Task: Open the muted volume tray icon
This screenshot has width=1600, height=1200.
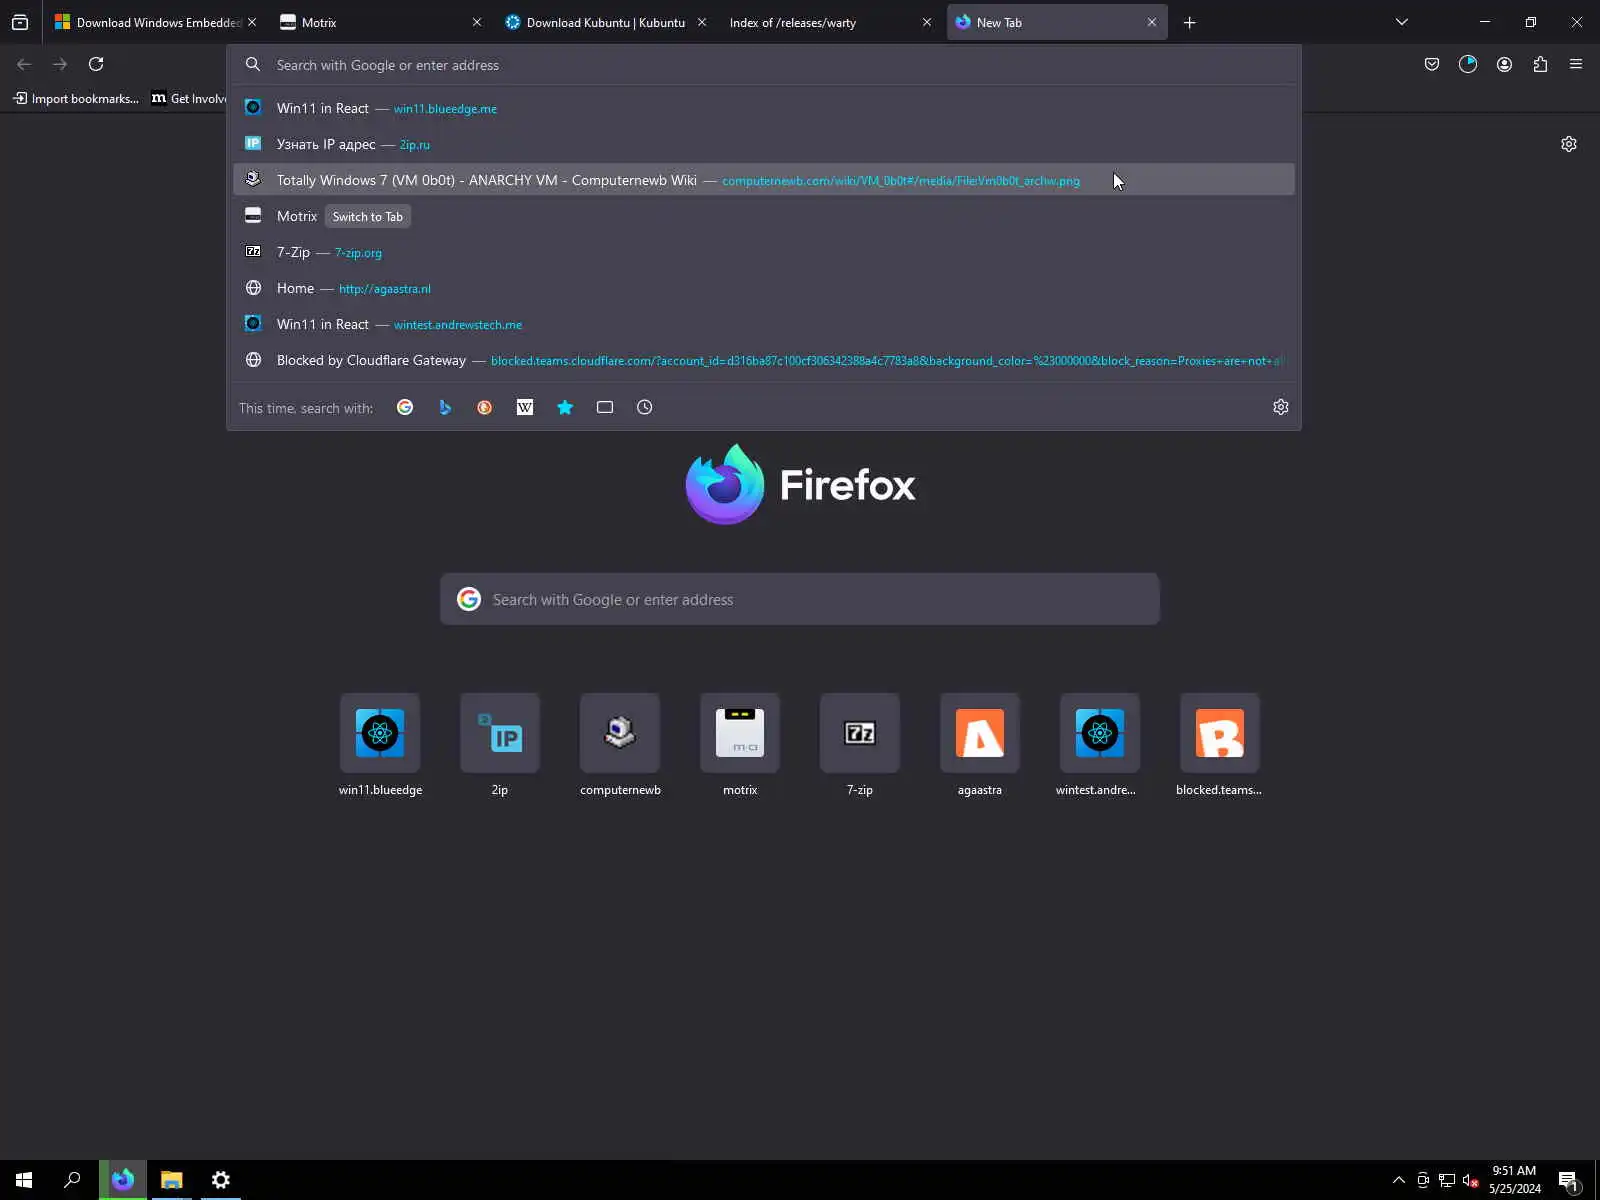Action: coord(1471,1180)
